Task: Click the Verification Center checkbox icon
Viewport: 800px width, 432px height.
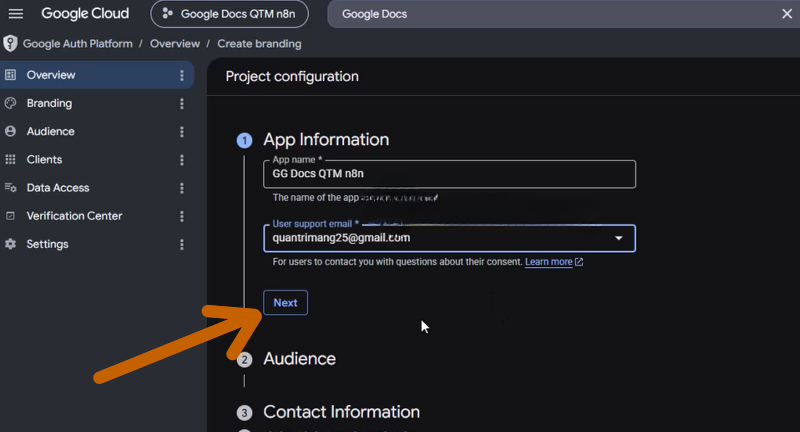Action: (x=10, y=216)
